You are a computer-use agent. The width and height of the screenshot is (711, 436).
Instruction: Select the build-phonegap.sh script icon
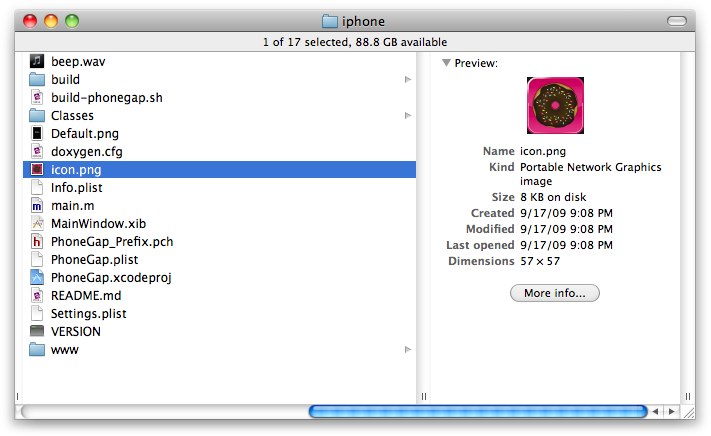pyautogui.click(x=37, y=97)
